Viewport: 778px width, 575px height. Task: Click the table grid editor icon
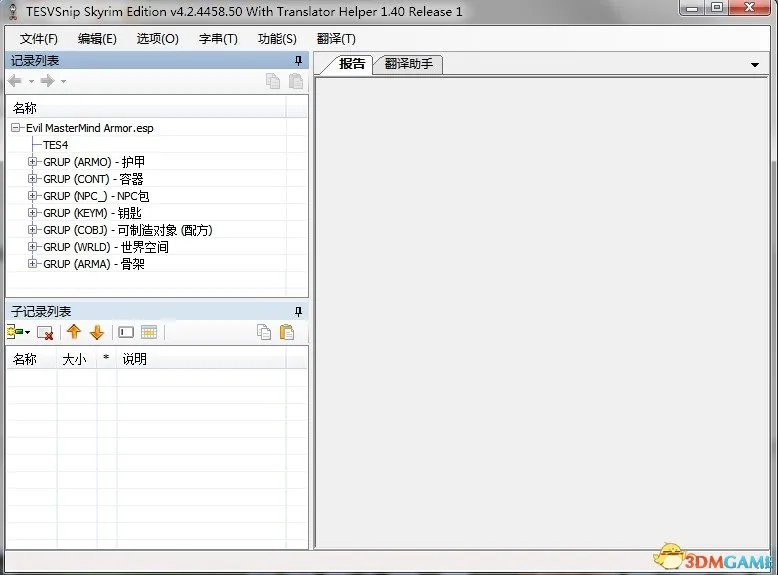click(x=149, y=333)
